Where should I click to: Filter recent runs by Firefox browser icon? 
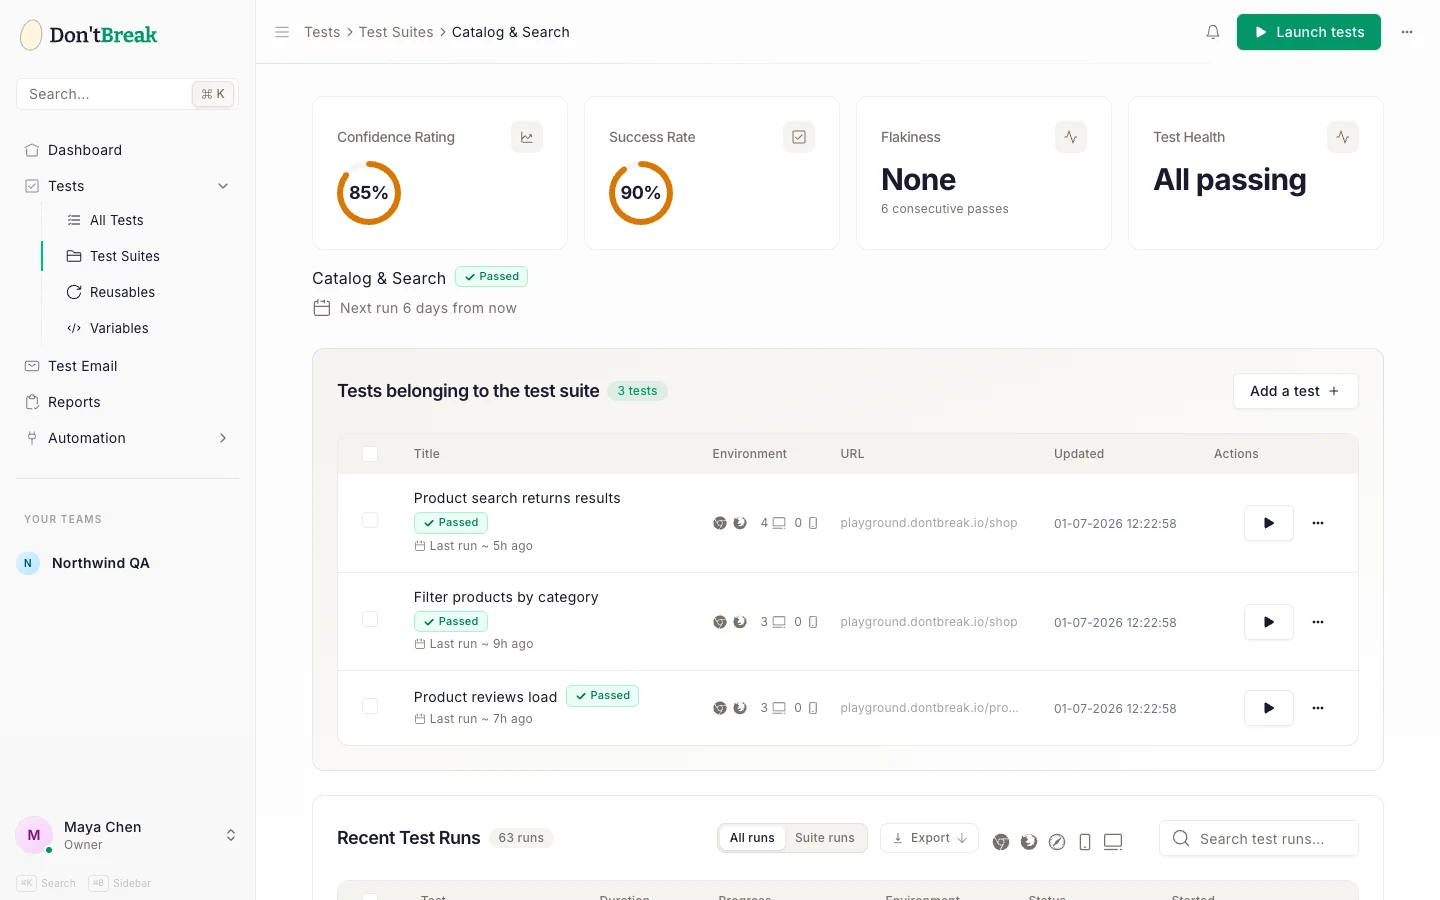pyautogui.click(x=1029, y=842)
